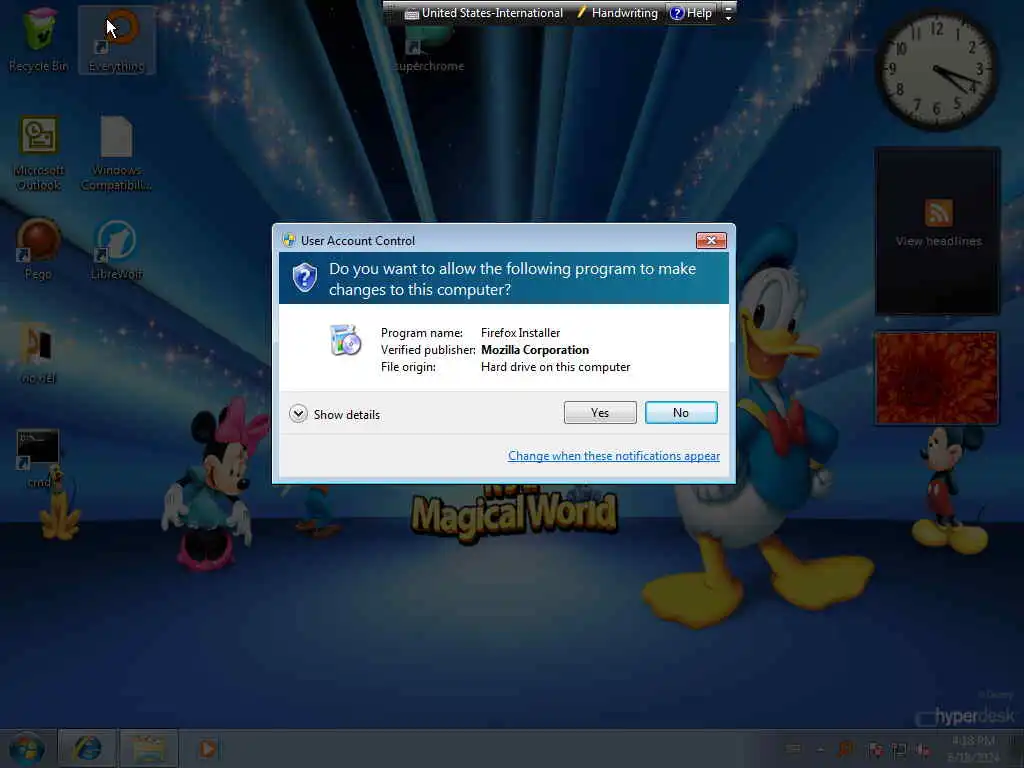Close the User Account Control dialog
The width and height of the screenshot is (1024, 768).
711,240
